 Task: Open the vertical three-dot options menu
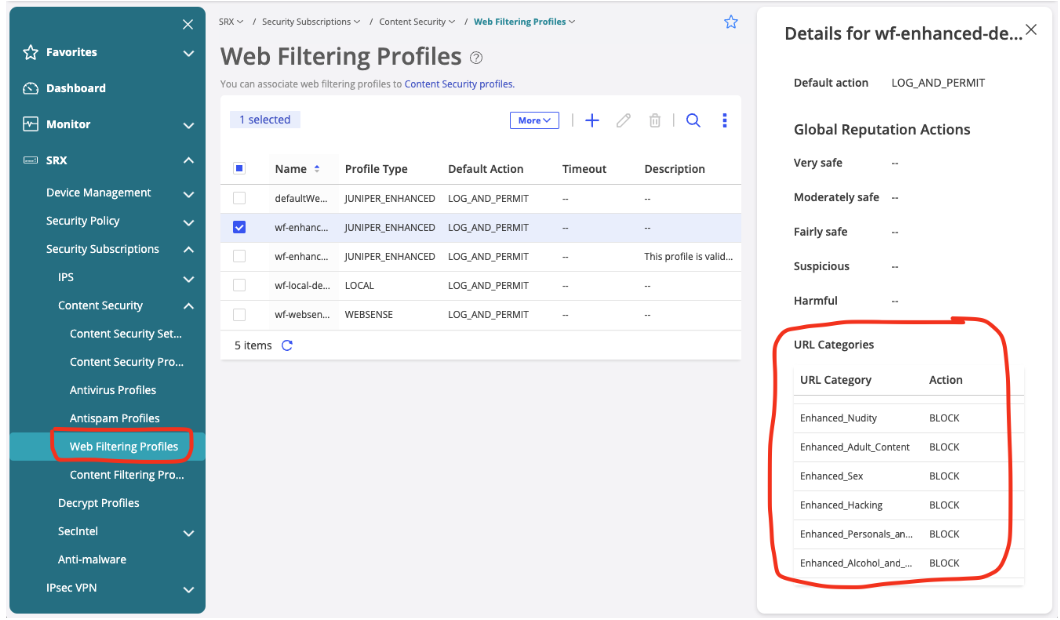[x=725, y=121]
